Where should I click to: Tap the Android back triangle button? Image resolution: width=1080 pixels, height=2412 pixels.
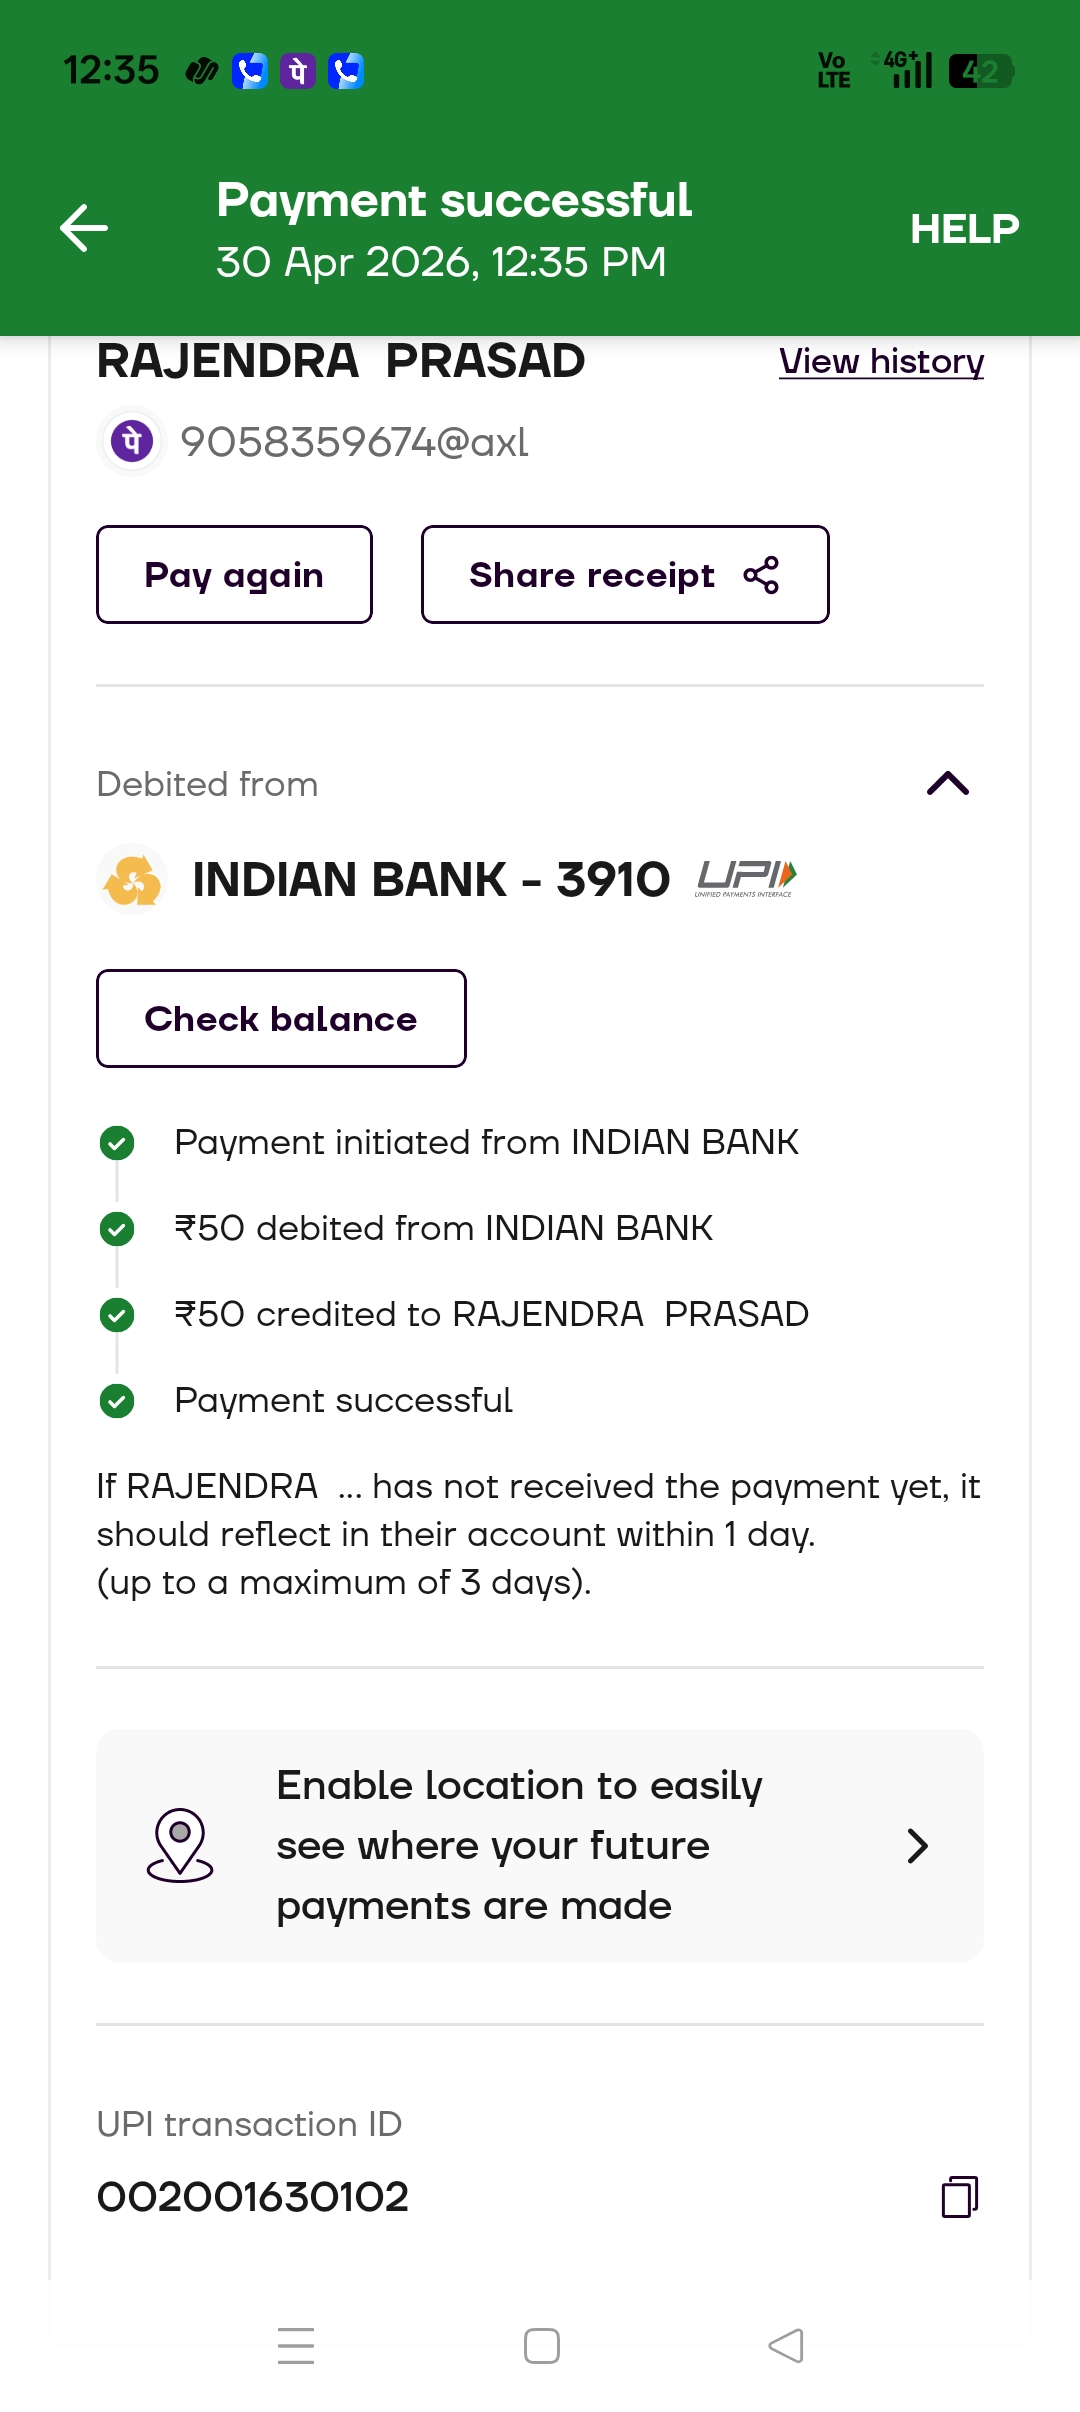[x=786, y=2346]
